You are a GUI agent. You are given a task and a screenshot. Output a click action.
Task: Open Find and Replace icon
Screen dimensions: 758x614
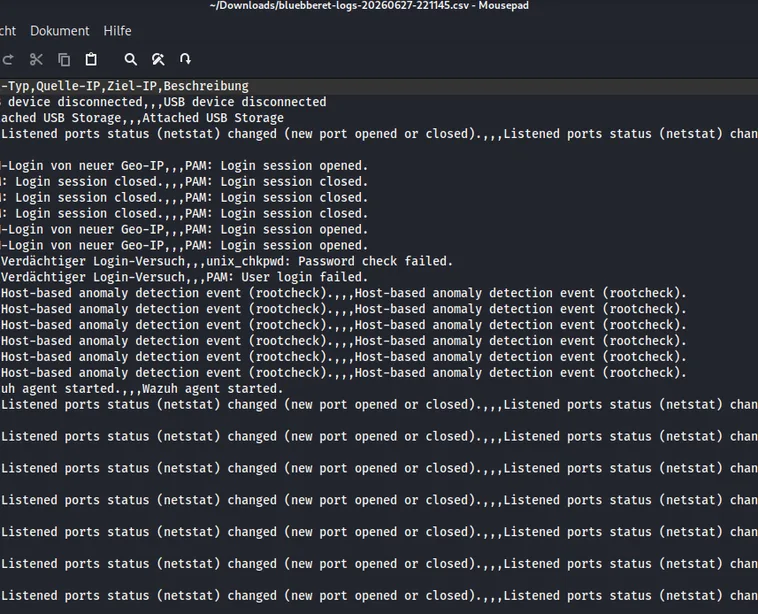pyautogui.click(x=158, y=59)
